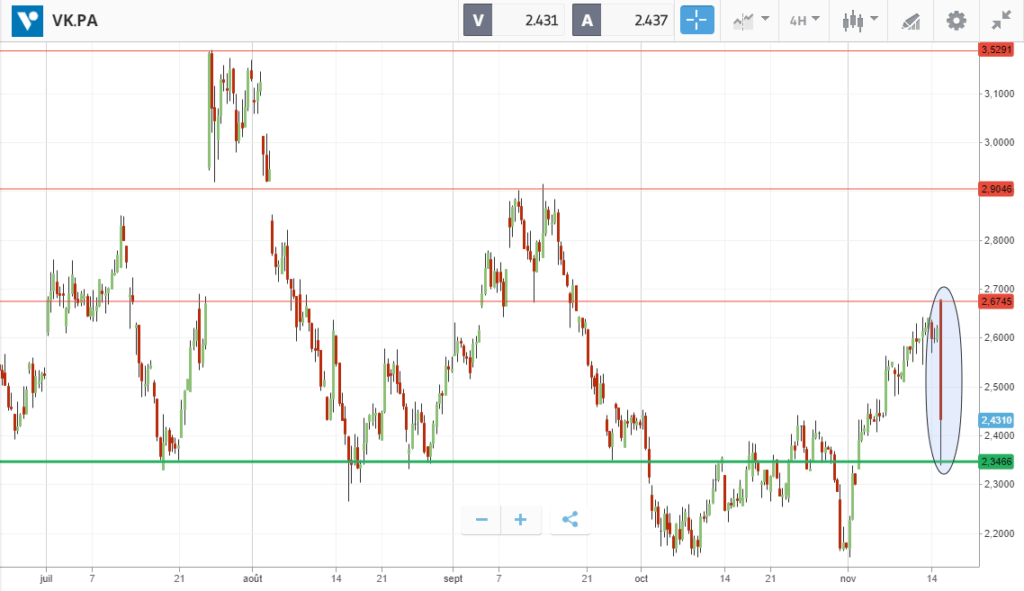Click the 2,9046 resistance level label
Screen dimensions: 1024x591
click(x=996, y=189)
